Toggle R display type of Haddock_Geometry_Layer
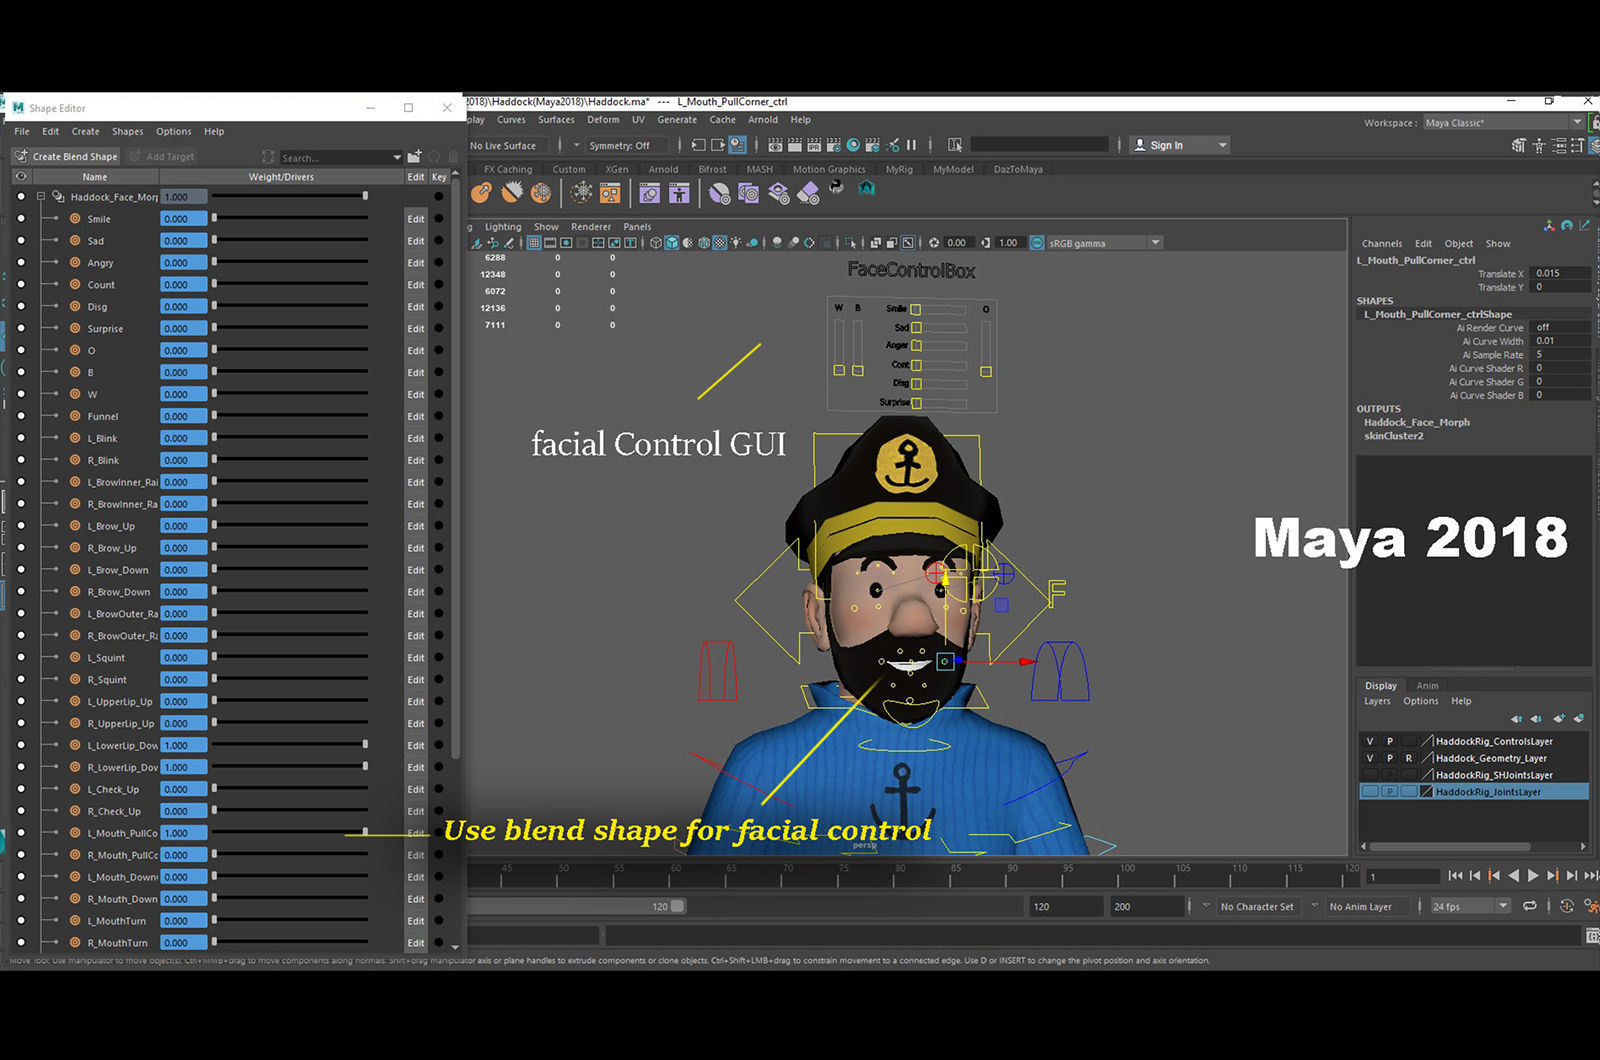This screenshot has height=1060, width=1600. coord(1409,758)
